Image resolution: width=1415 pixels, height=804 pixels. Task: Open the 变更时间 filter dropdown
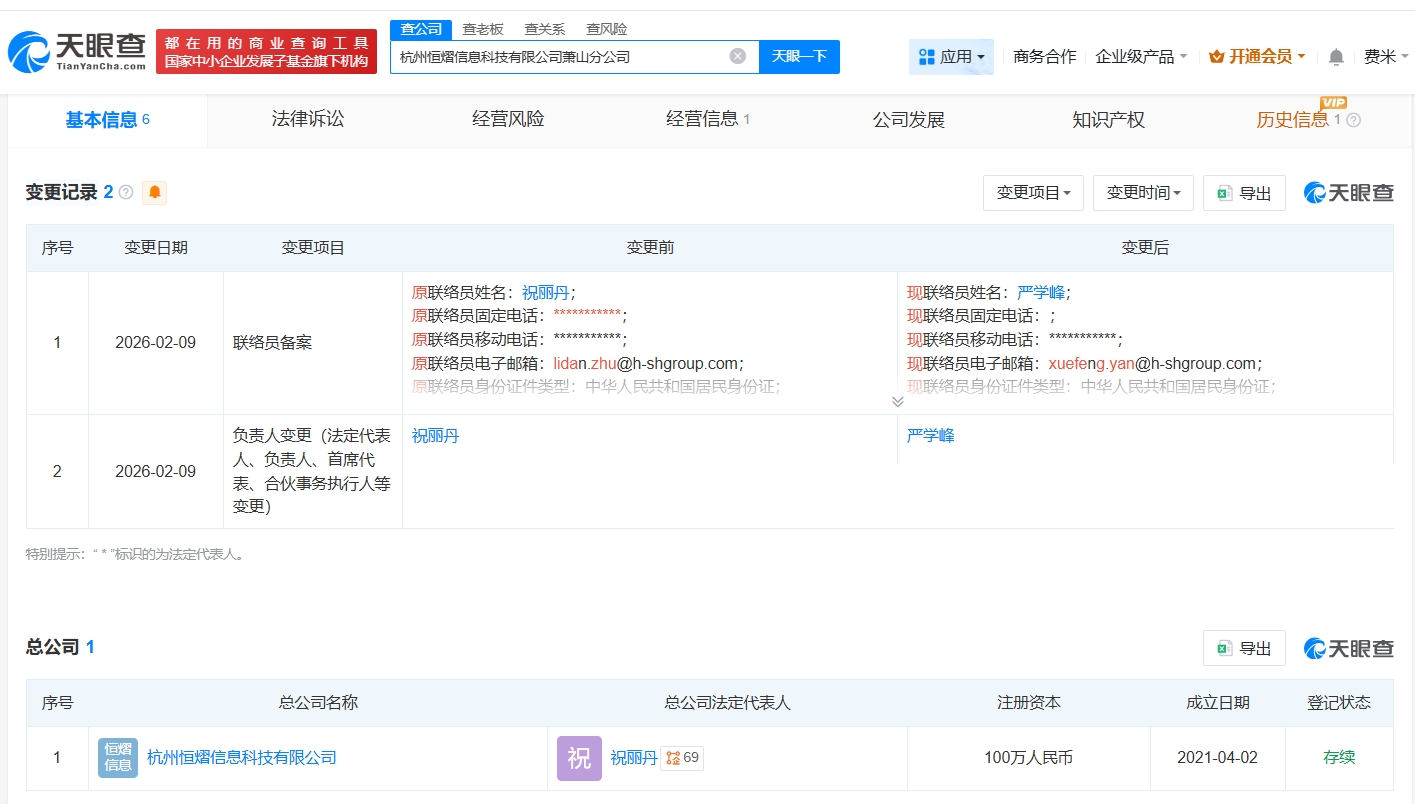pyautogui.click(x=1143, y=193)
